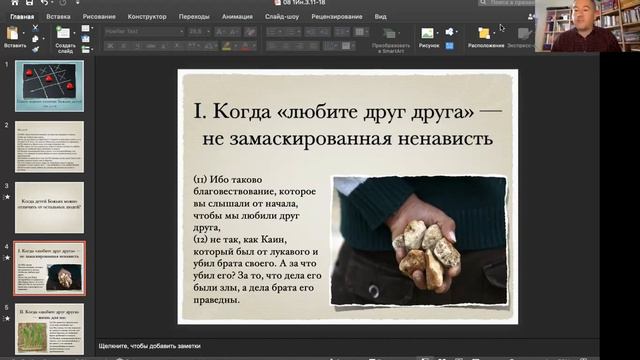Image resolution: width=640 pixels, height=360 pixels.
Task: Click the notes area Щелкните, чтобы добавить заметки
Action: (149, 346)
